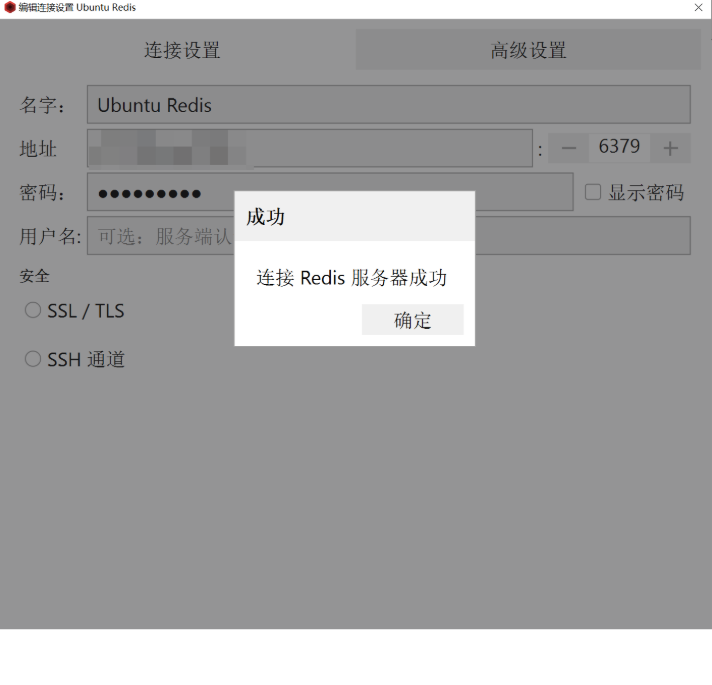
Task: Decrease the port with the minus button
Action: point(568,149)
